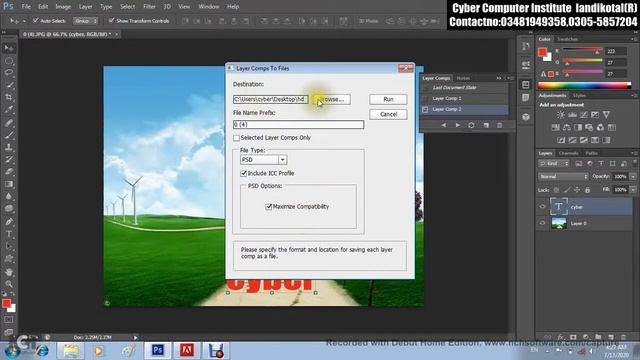The image size is (640, 360).
Task: Open the Filter menu
Action: point(149,7)
